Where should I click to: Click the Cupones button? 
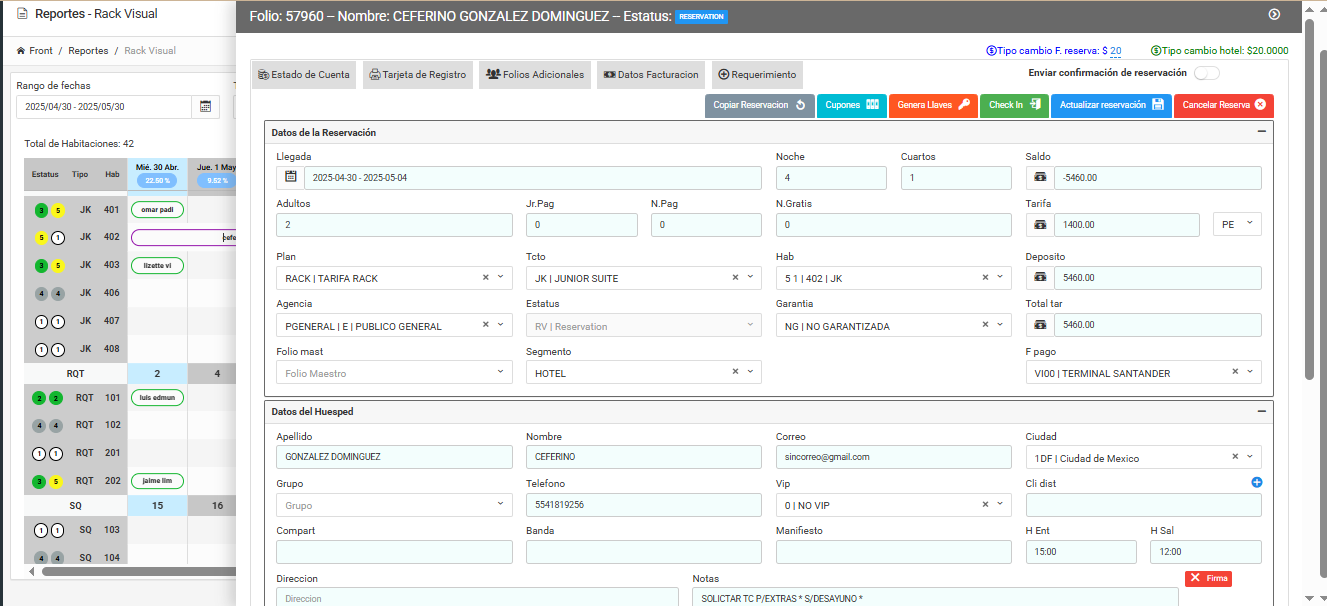tap(852, 105)
